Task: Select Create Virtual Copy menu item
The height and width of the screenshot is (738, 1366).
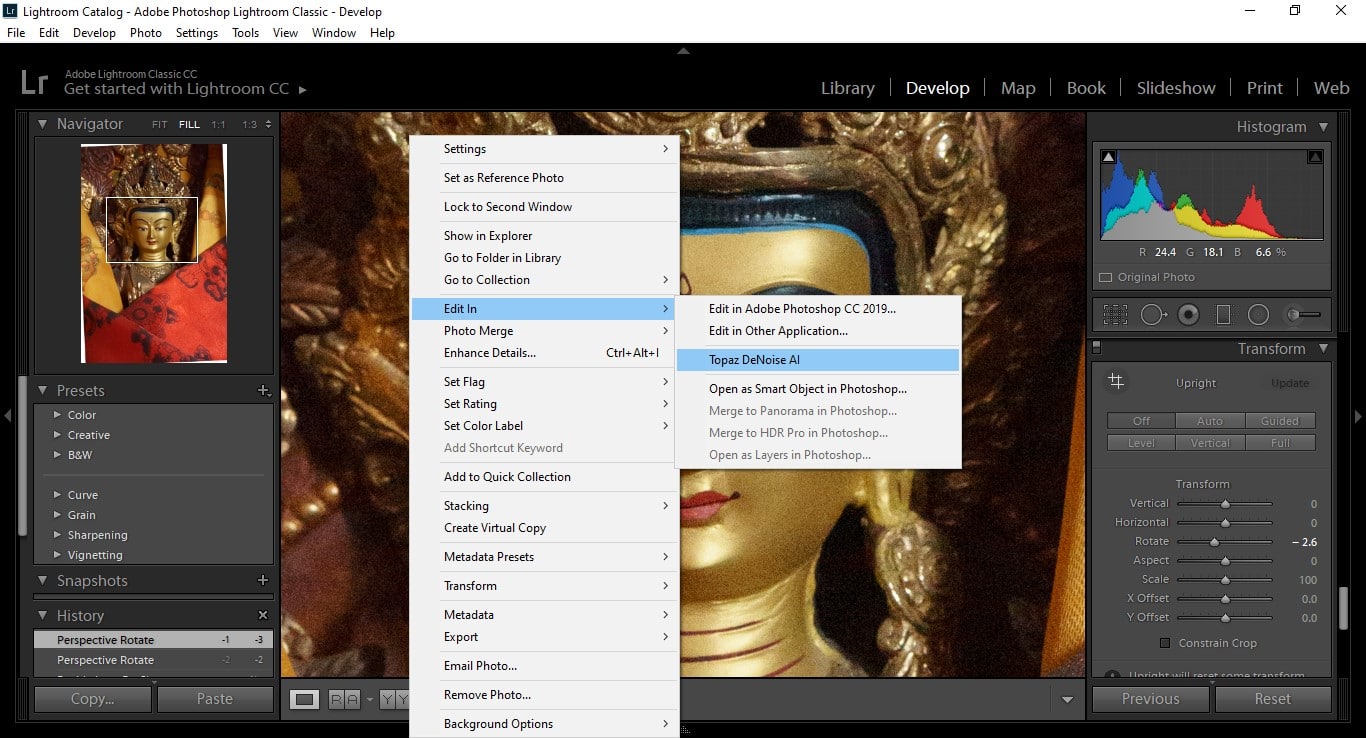Action: click(x=544, y=528)
